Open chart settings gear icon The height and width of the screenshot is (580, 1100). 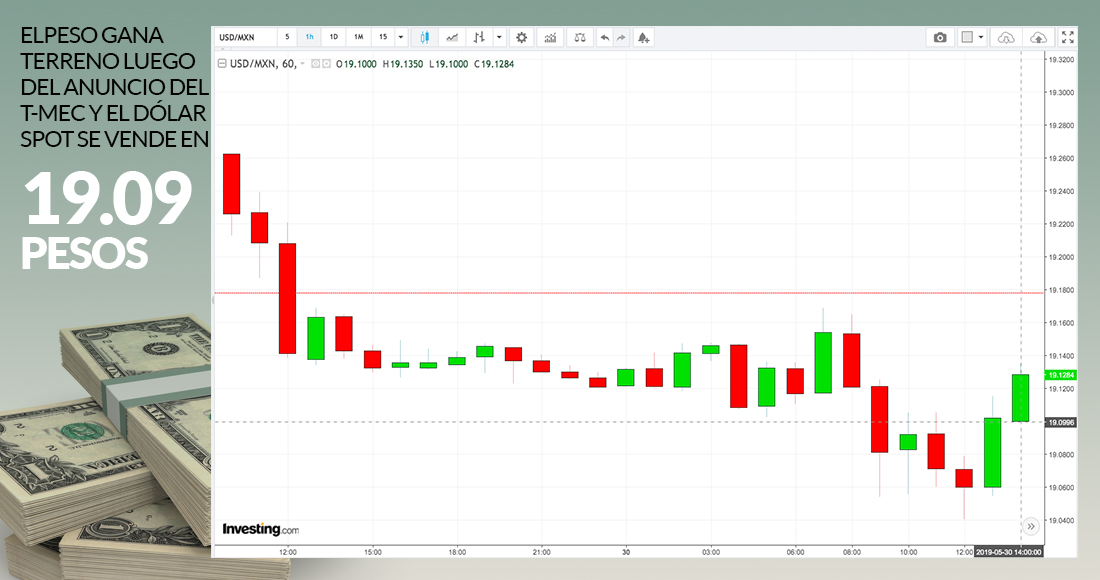coord(521,37)
